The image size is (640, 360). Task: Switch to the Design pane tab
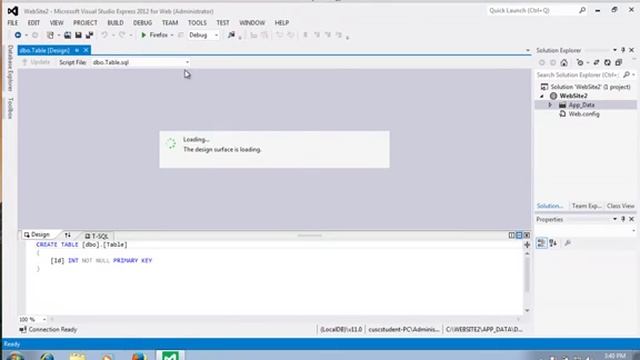point(37,235)
